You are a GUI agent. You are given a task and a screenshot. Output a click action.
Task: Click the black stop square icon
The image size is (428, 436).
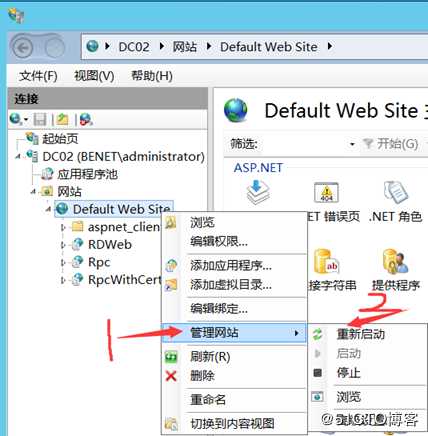(318, 373)
